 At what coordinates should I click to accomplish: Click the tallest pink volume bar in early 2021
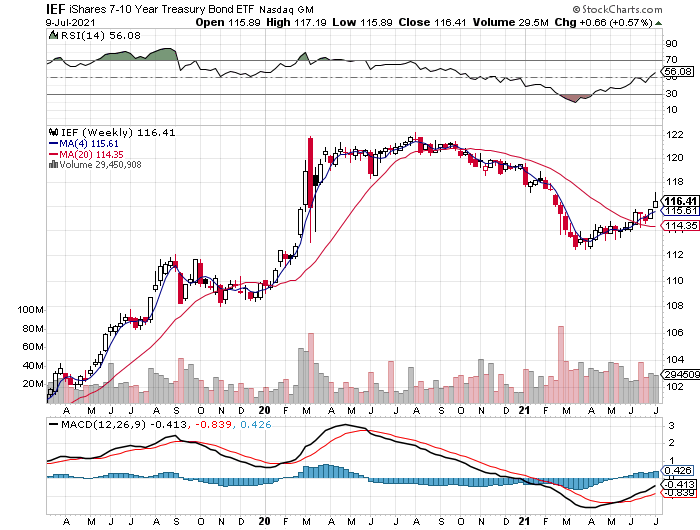(561, 364)
